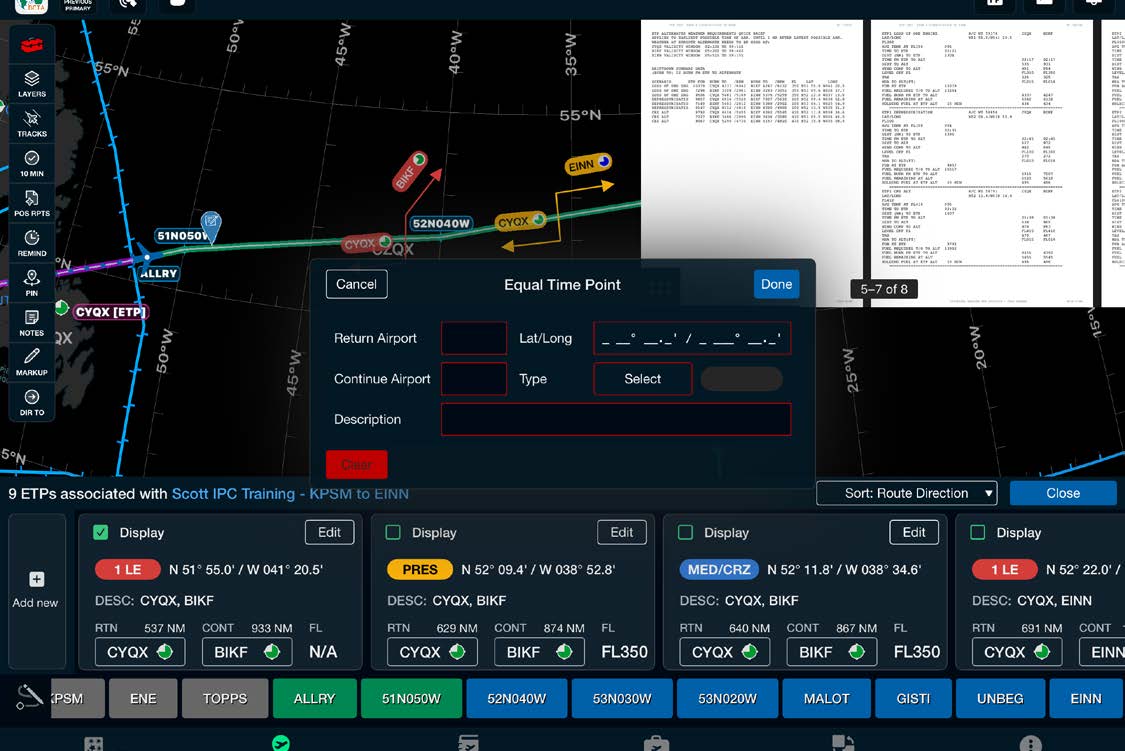Cancel the Equal Time Point dialog
Screen dimensions: 1125x751
tap(357, 284)
